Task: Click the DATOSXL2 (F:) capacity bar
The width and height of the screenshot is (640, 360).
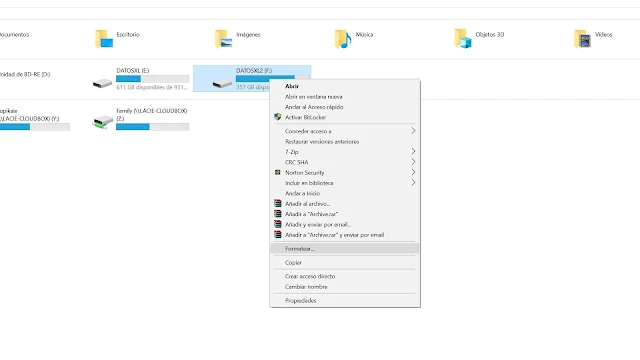Action: [x=272, y=78]
